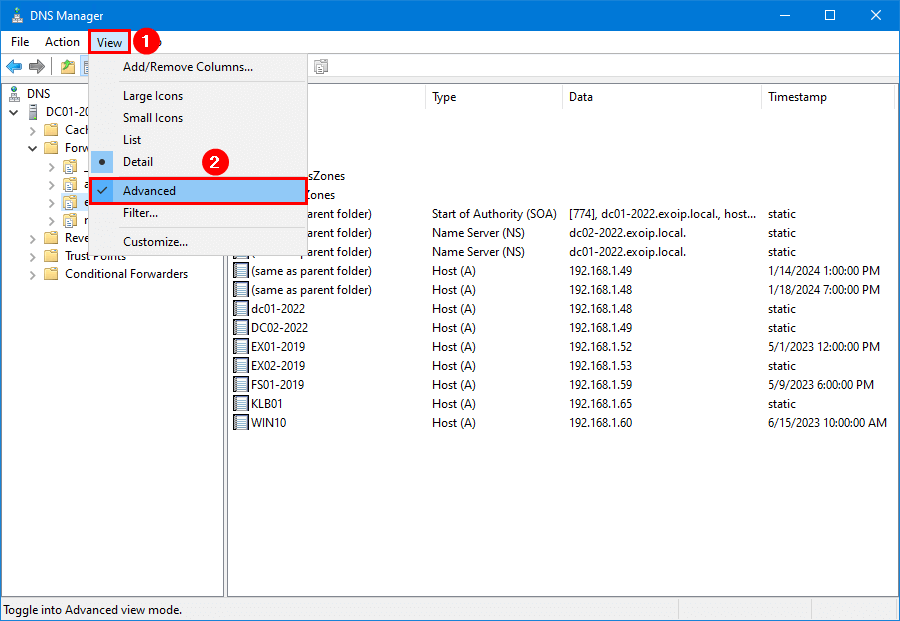Select the Conditional Forwarders folder icon
Image resolution: width=900 pixels, height=621 pixels.
(x=51, y=274)
